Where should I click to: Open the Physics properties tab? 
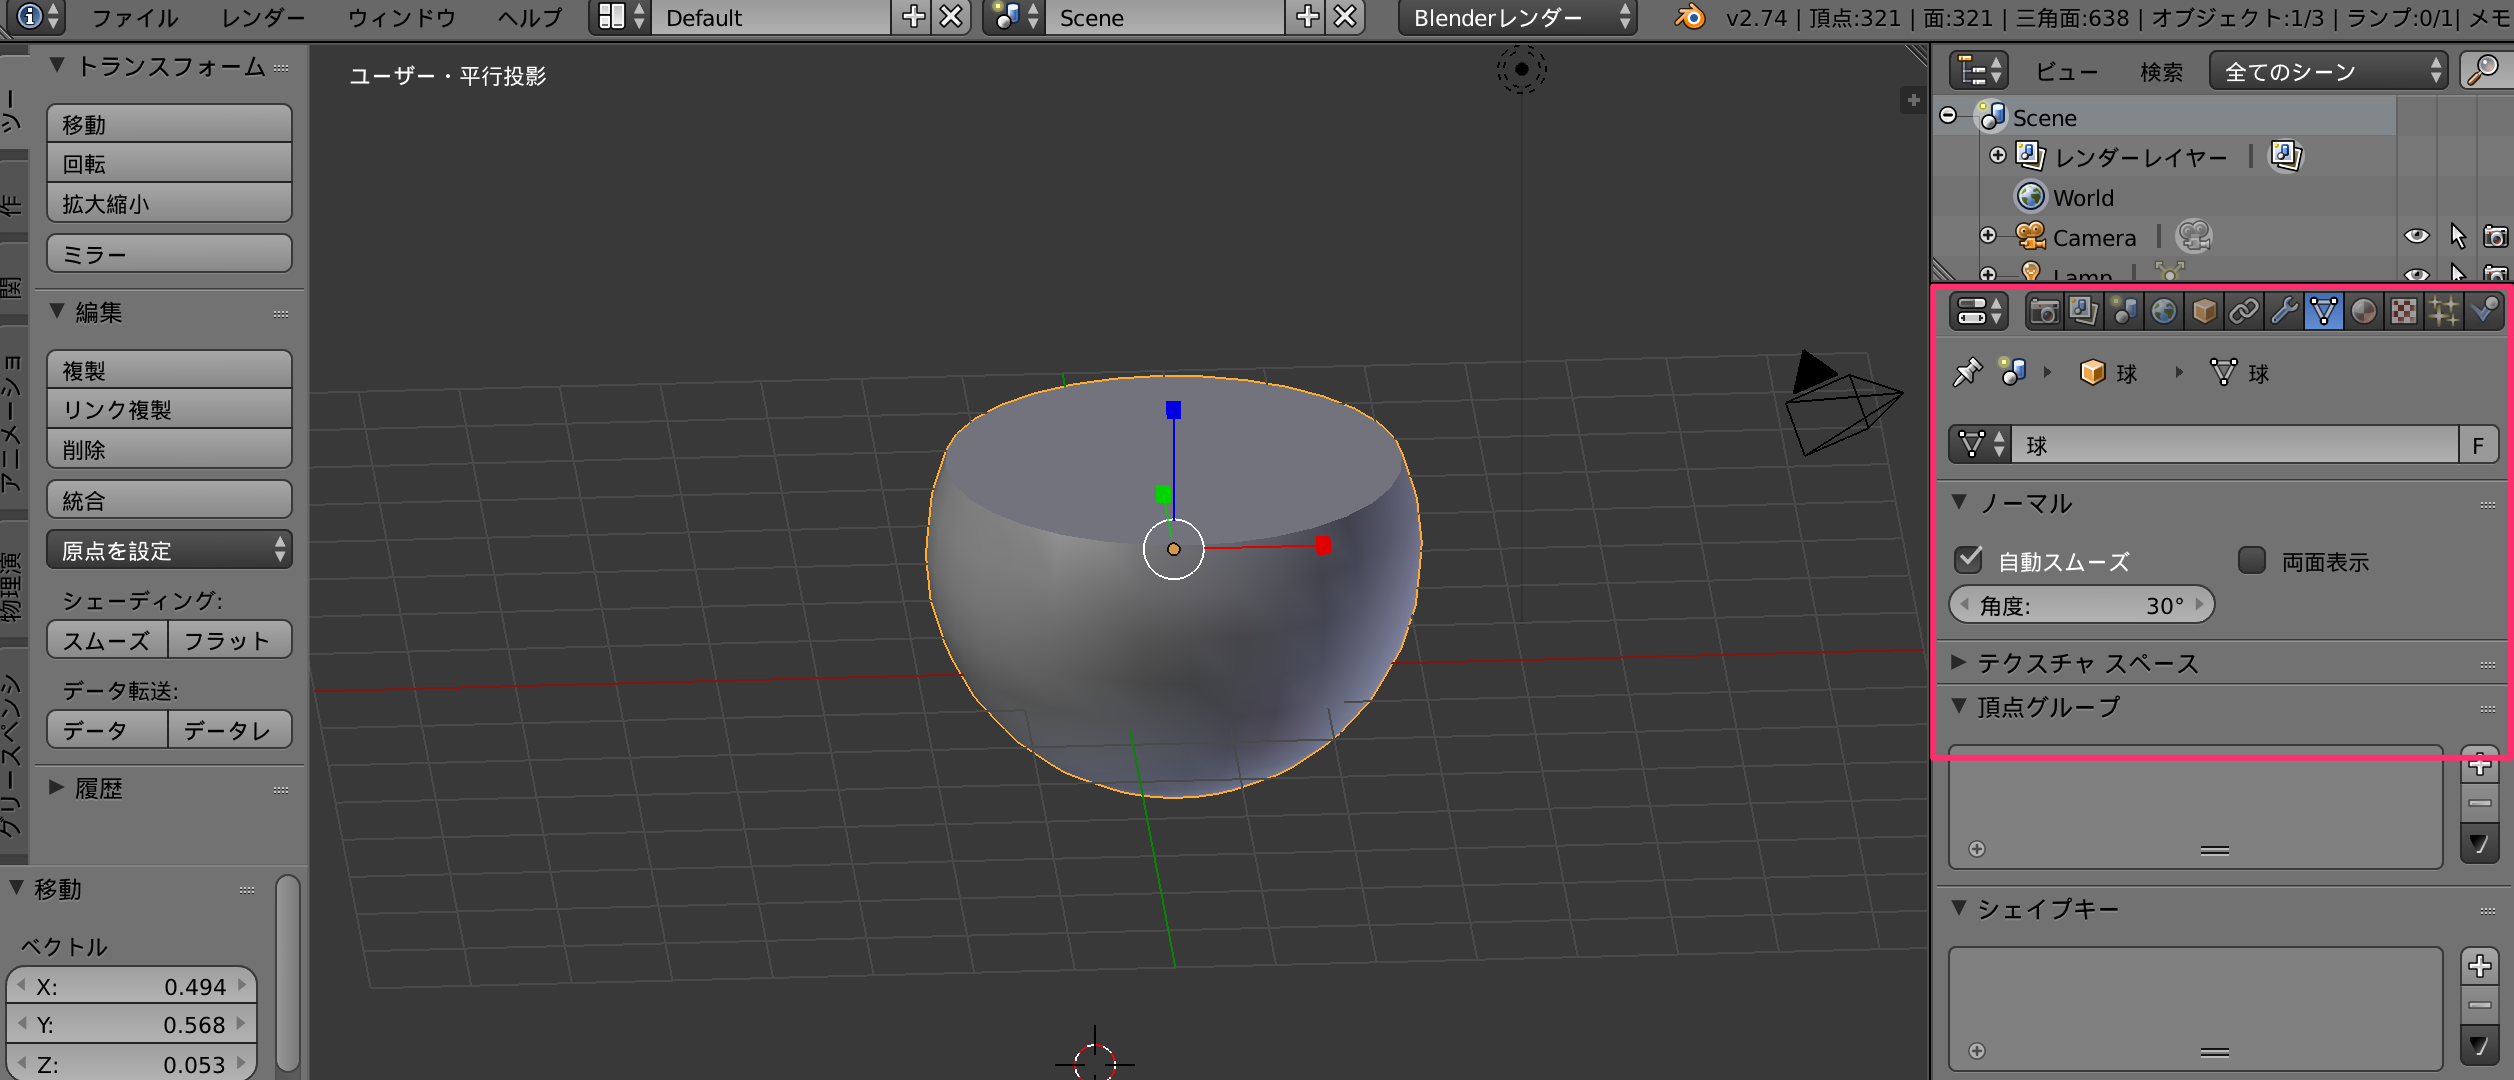[x=2484, y=312]
